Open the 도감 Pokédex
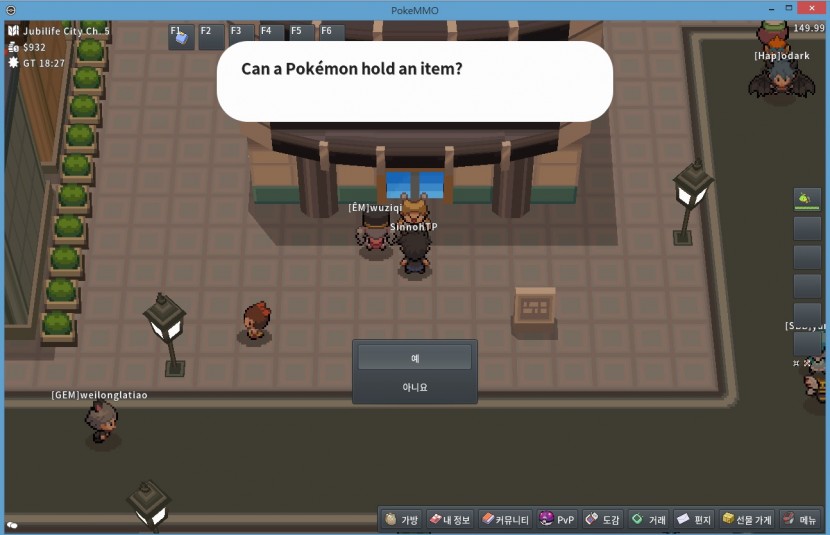 [602, 520]
